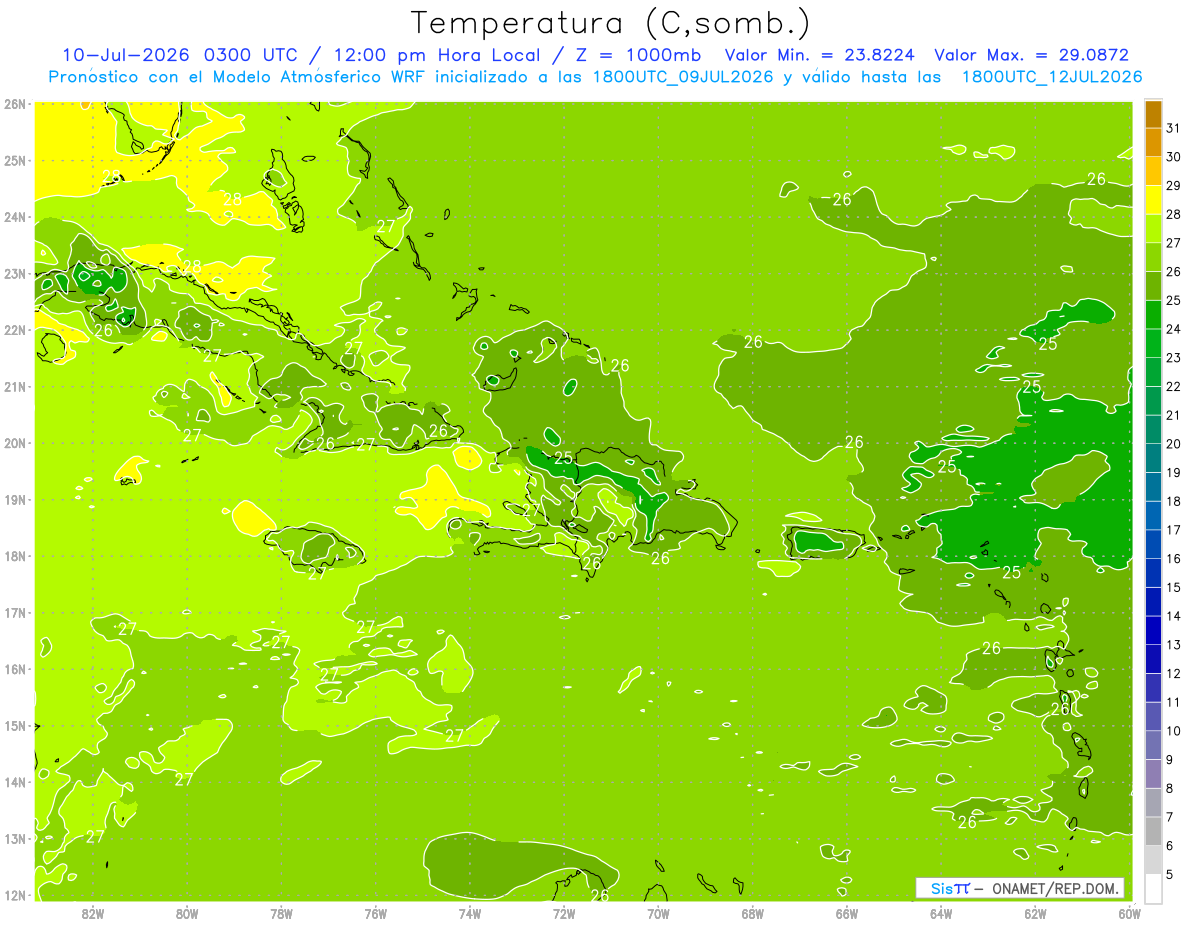Click the '18' color bar label
Image resolution: width=1200 pixels, height=927 pixels.
coord(1174,502)
